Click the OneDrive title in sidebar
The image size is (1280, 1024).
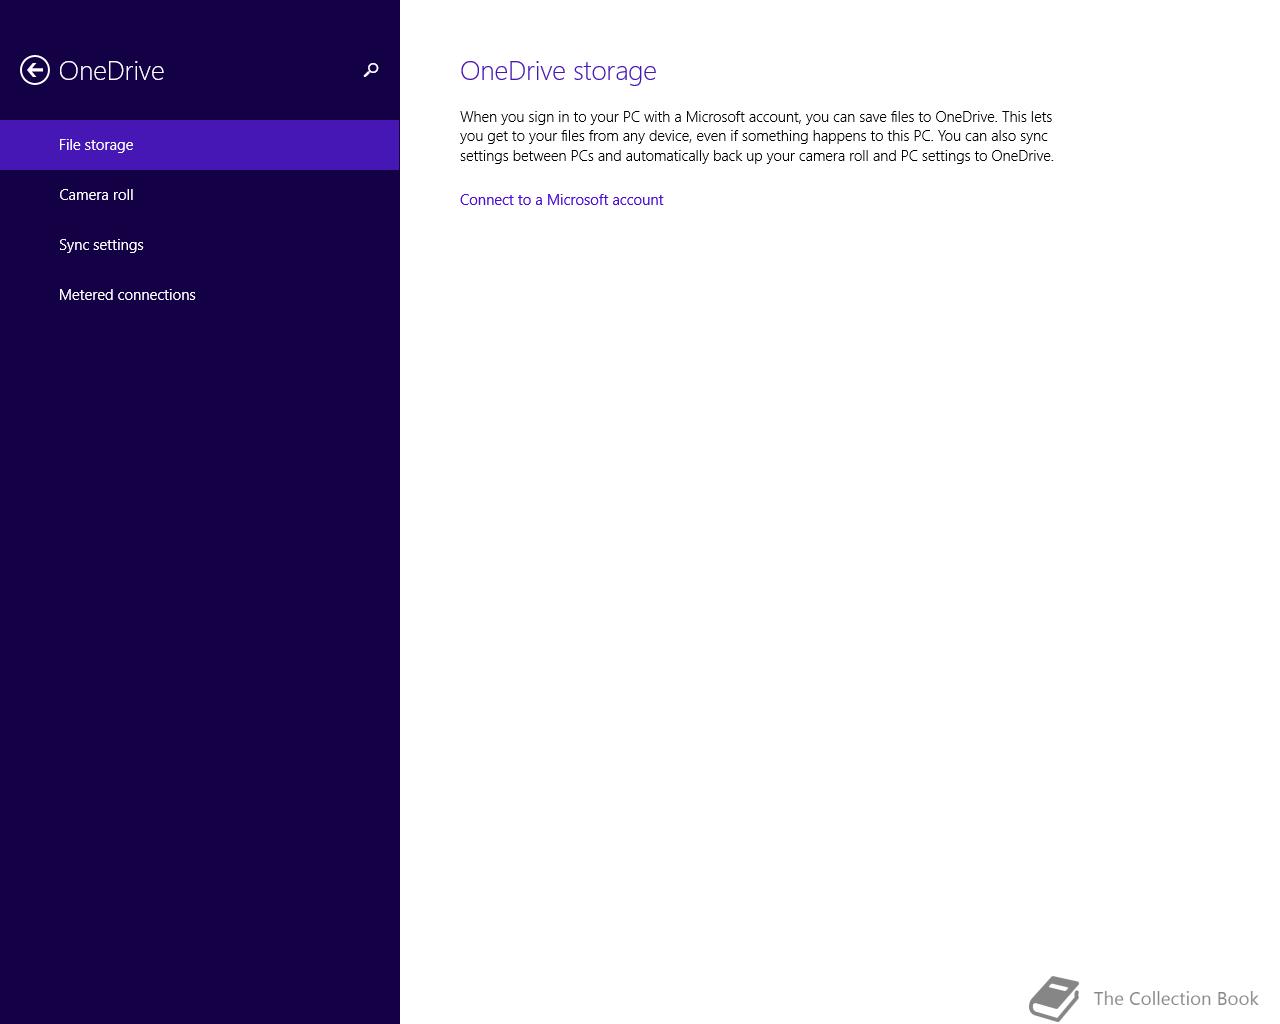[111, 71]
